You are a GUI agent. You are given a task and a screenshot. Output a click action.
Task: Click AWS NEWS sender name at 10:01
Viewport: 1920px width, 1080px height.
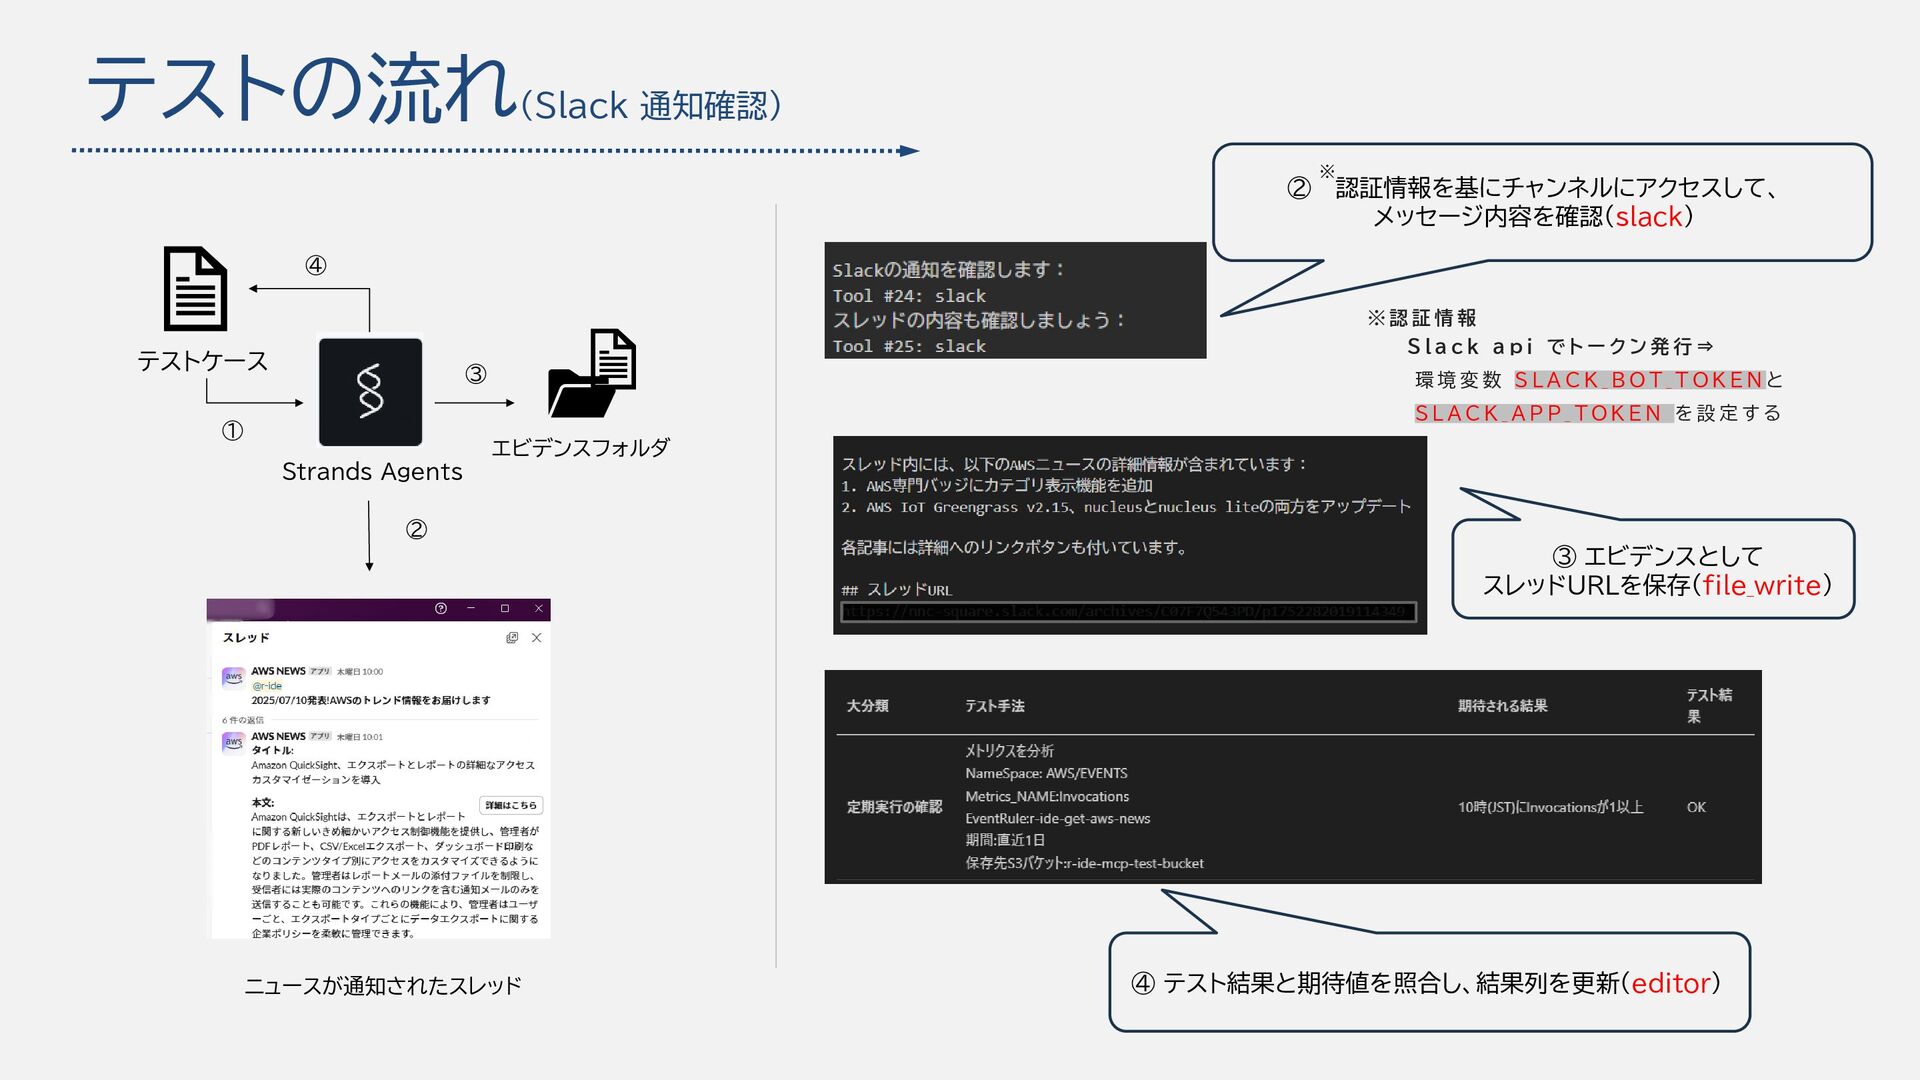click(278, 736)
